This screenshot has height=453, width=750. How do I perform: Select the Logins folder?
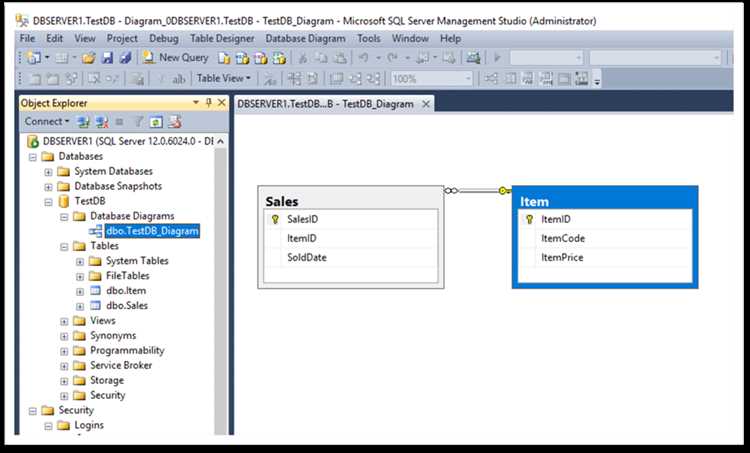tap(89, 425)
